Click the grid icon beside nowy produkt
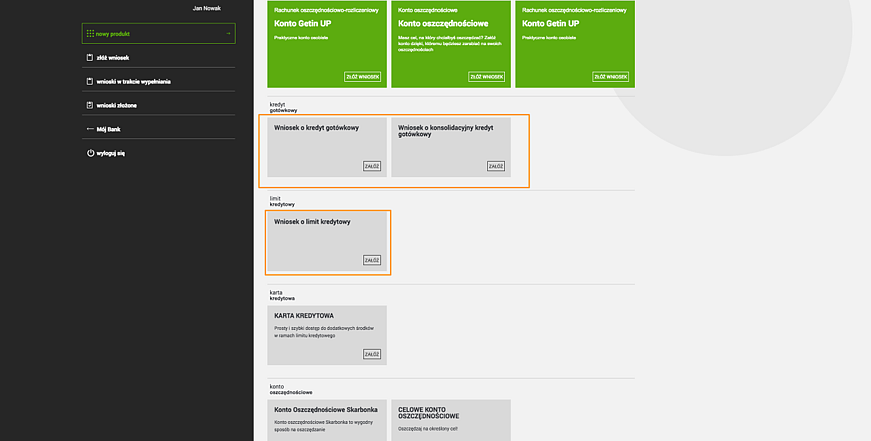 pyautogui.click(x=90, y=34)
